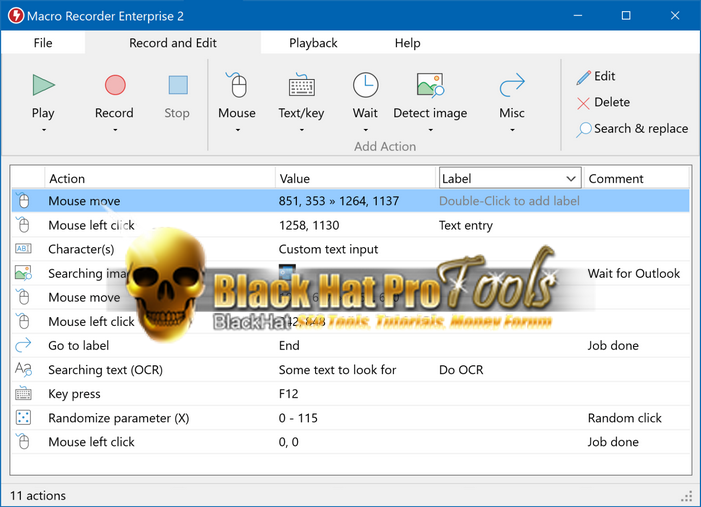The width and height of the screenshot is (701, 507).
Task: Select the 'Go to label' action row
Action: [78, 345]
